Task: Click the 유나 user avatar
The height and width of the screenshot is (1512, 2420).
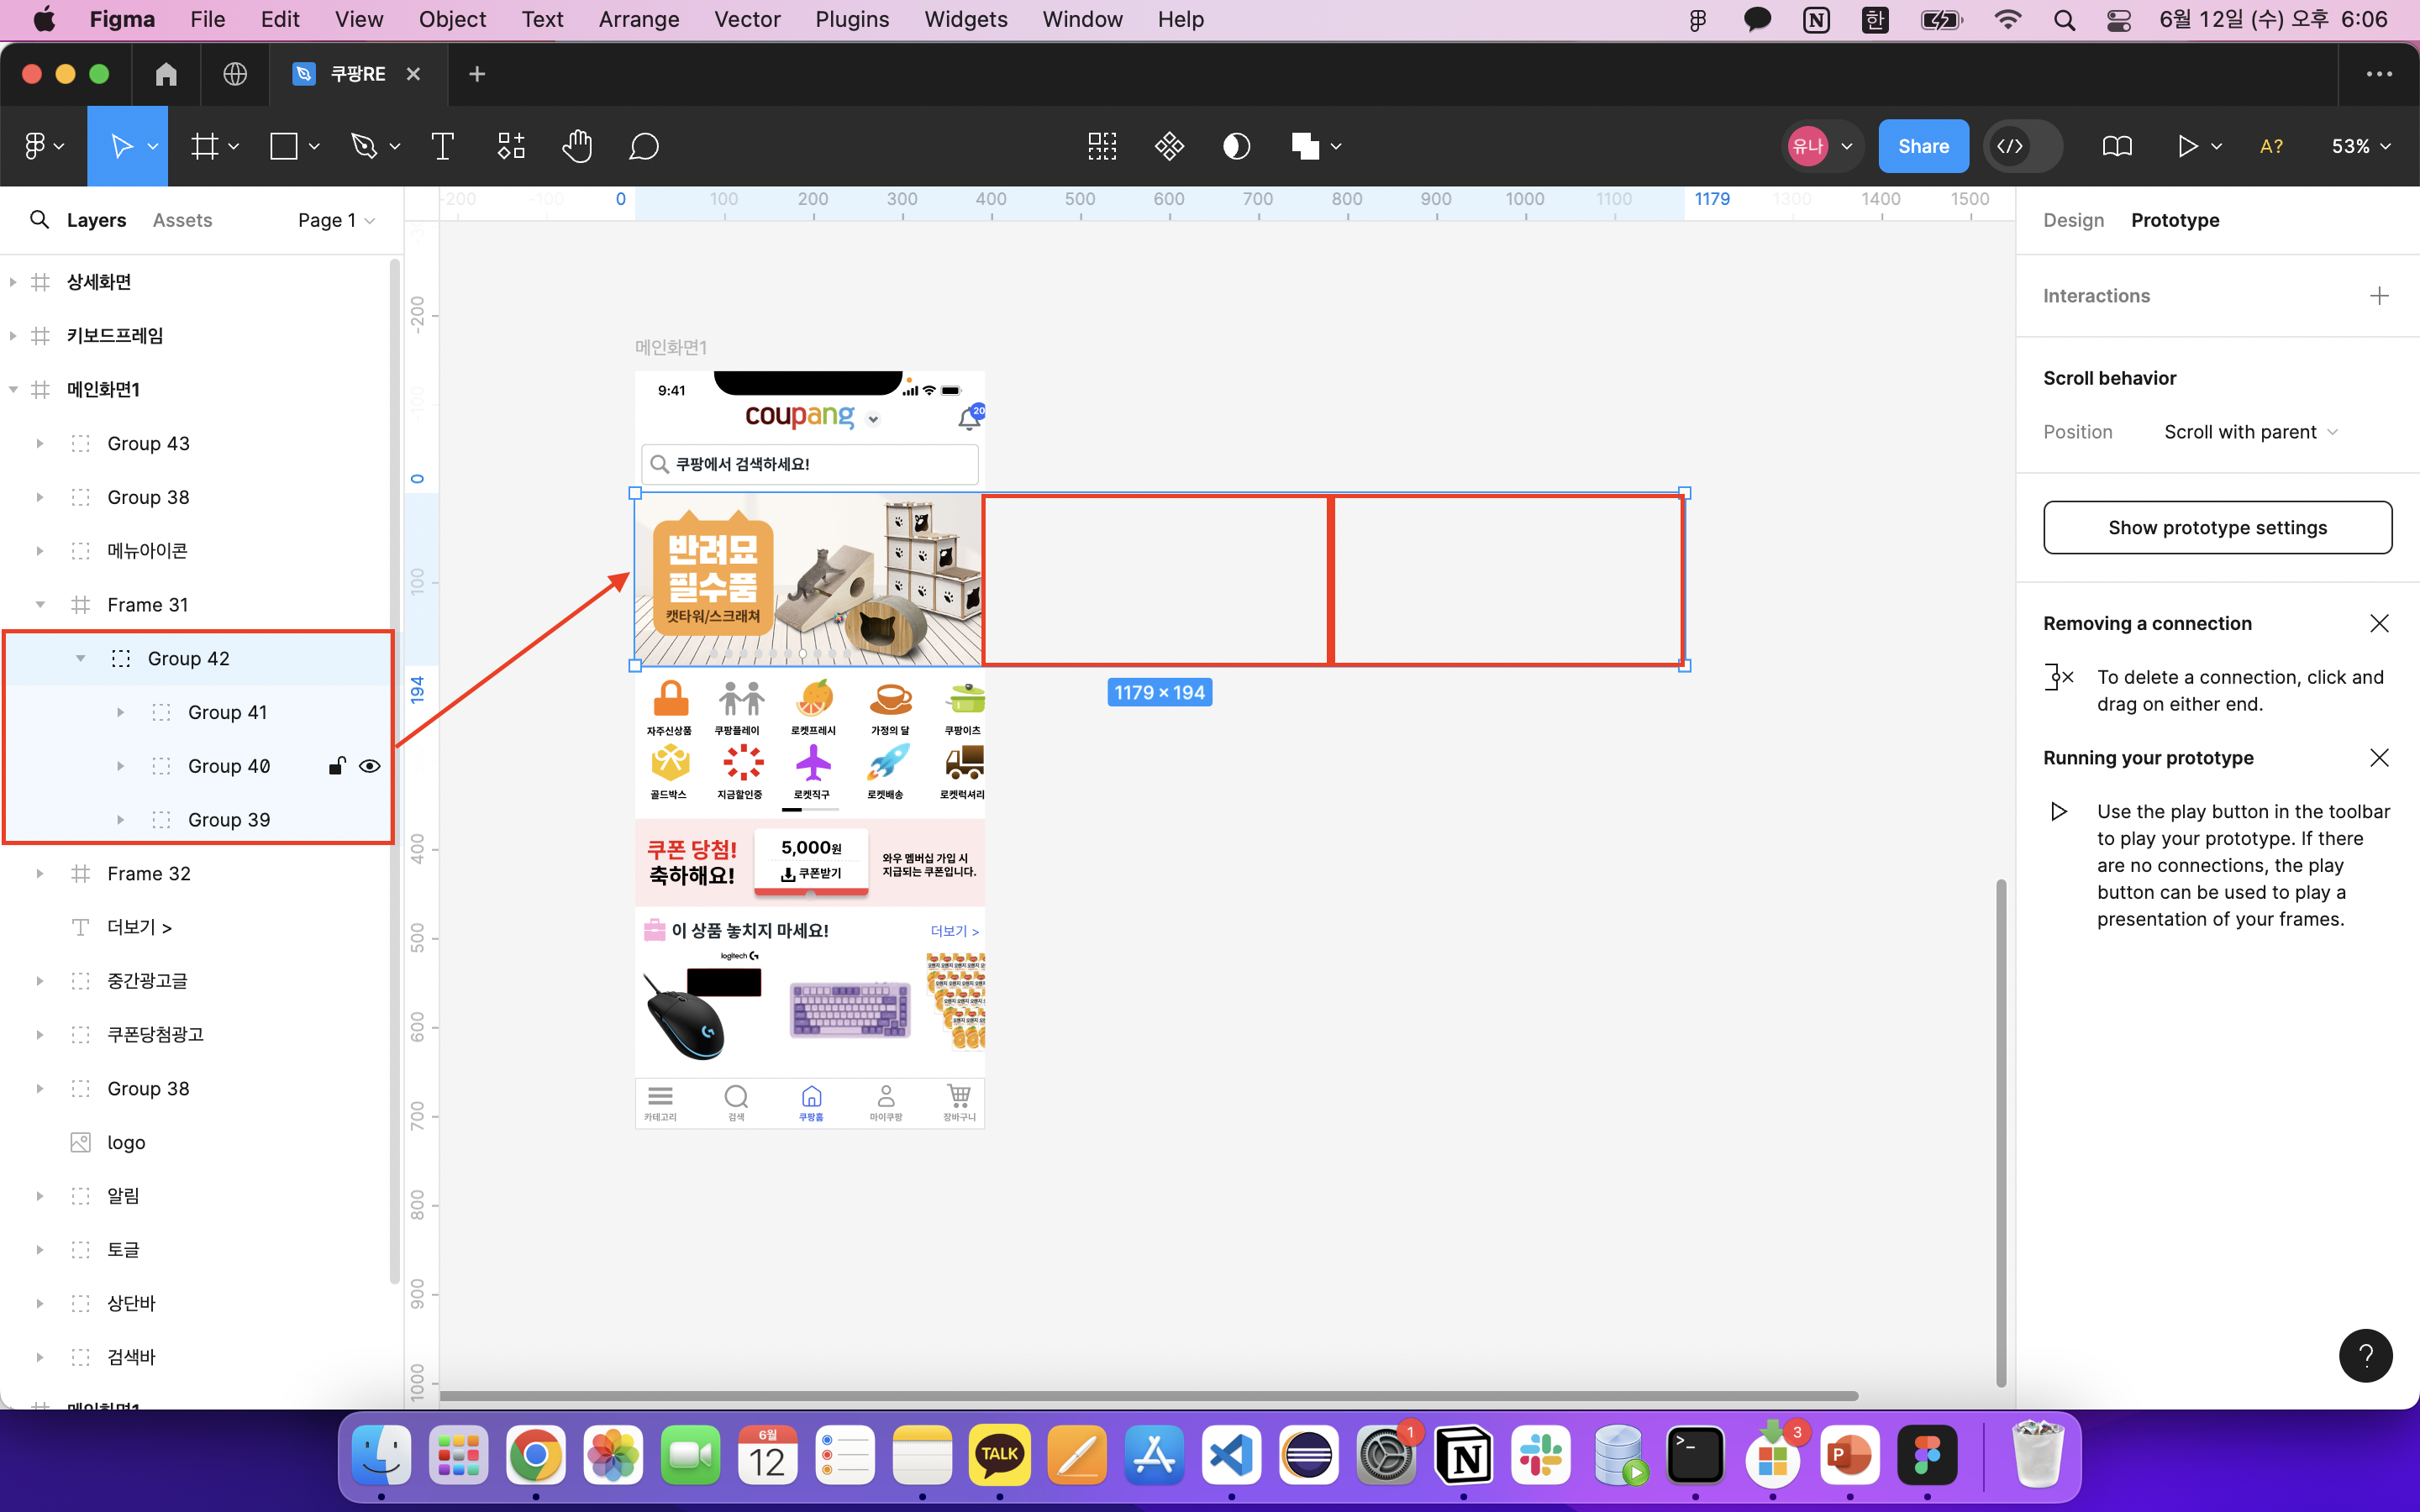Action: 1807,147
